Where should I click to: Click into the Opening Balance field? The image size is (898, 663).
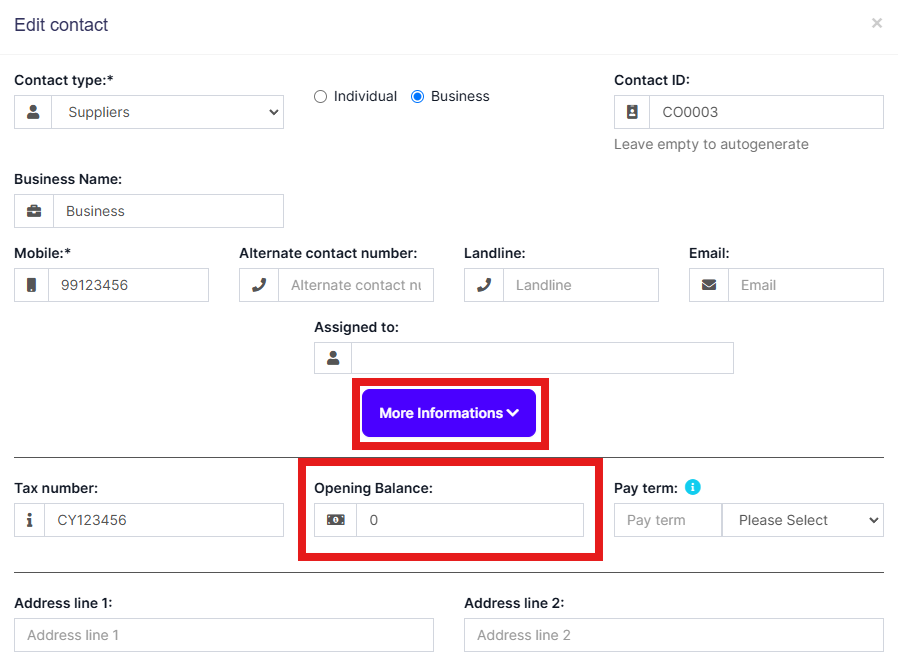469,520
